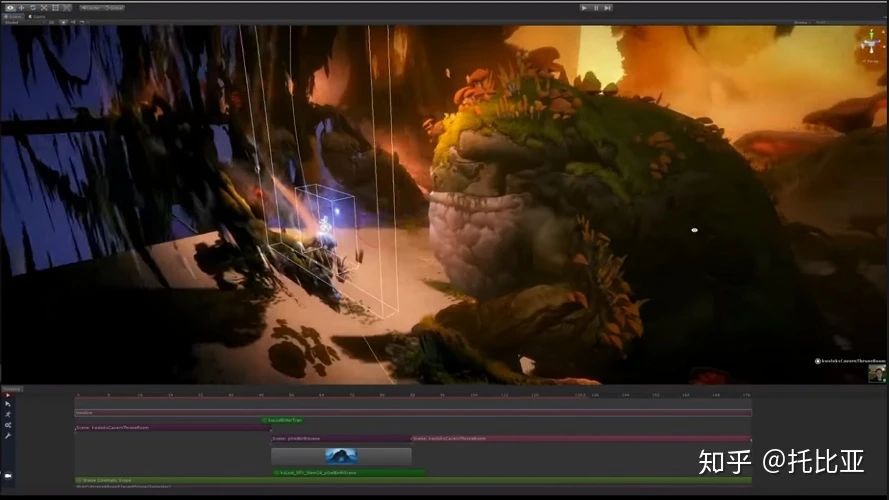Toggle scene lighting button
889x500 pixels.
pyautogui.click(x=63, y=22)
